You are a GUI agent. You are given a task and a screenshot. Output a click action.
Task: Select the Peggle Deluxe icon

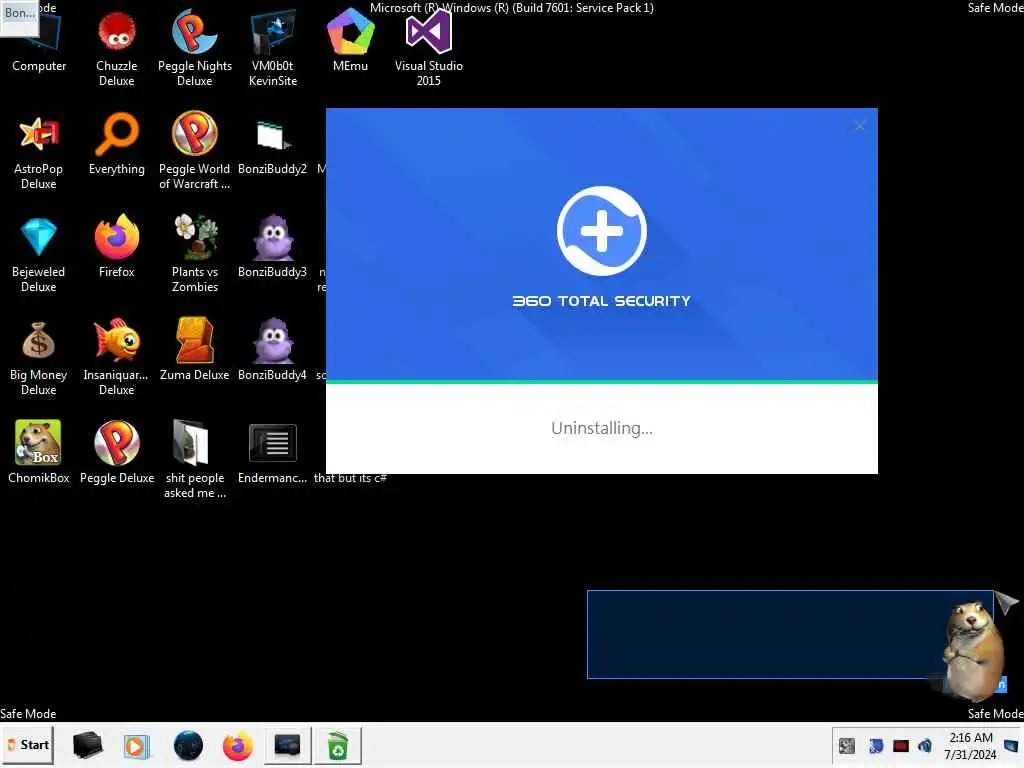tap(117, 452)
